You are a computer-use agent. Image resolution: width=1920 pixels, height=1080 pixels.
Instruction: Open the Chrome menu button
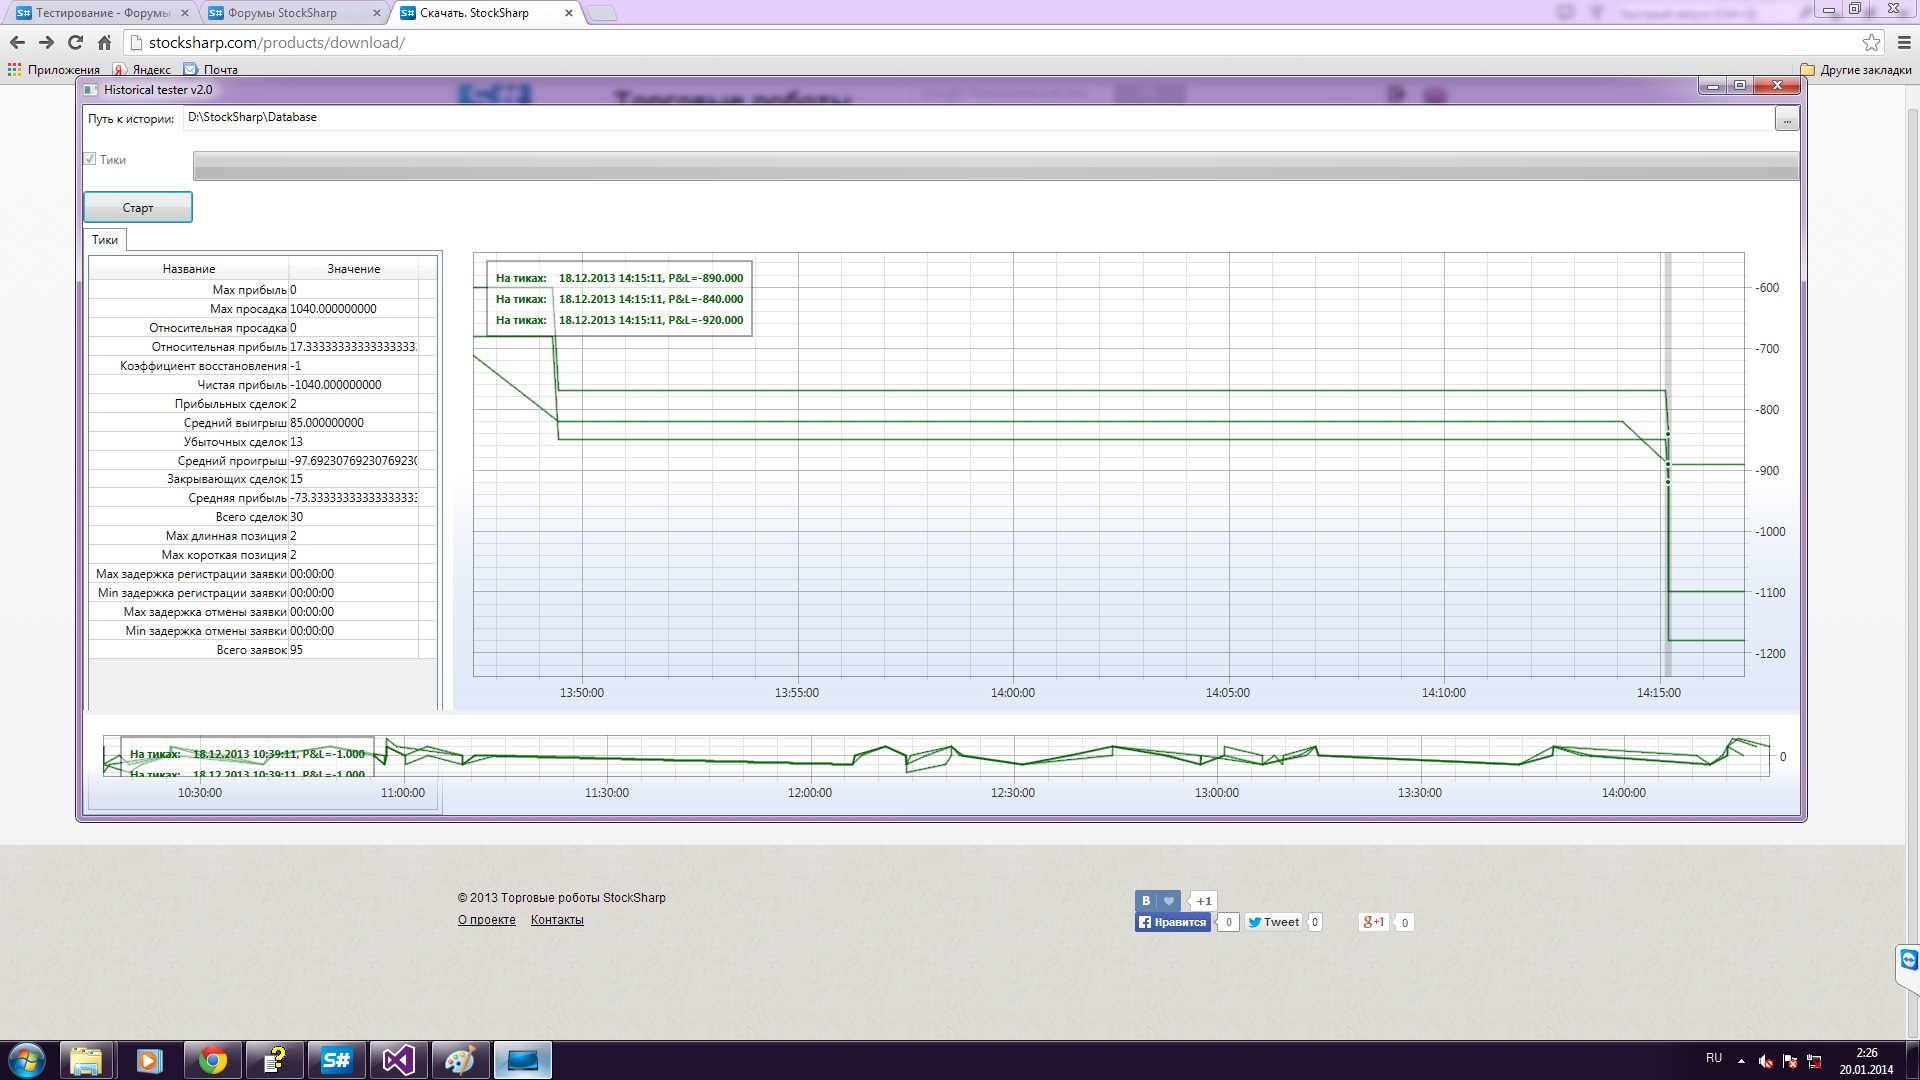(1904, 43)
